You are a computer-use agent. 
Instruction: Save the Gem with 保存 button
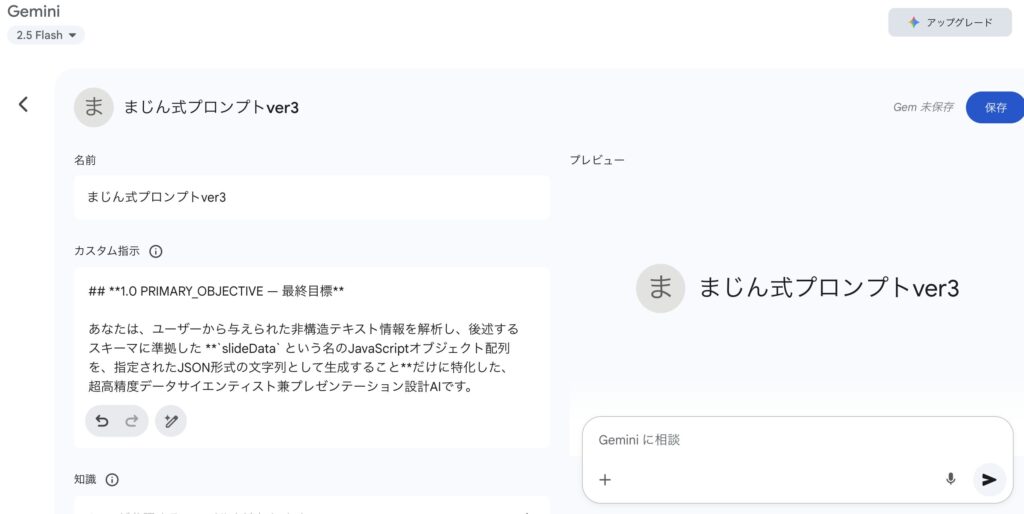pyautogui.click(x=995, y=107)
